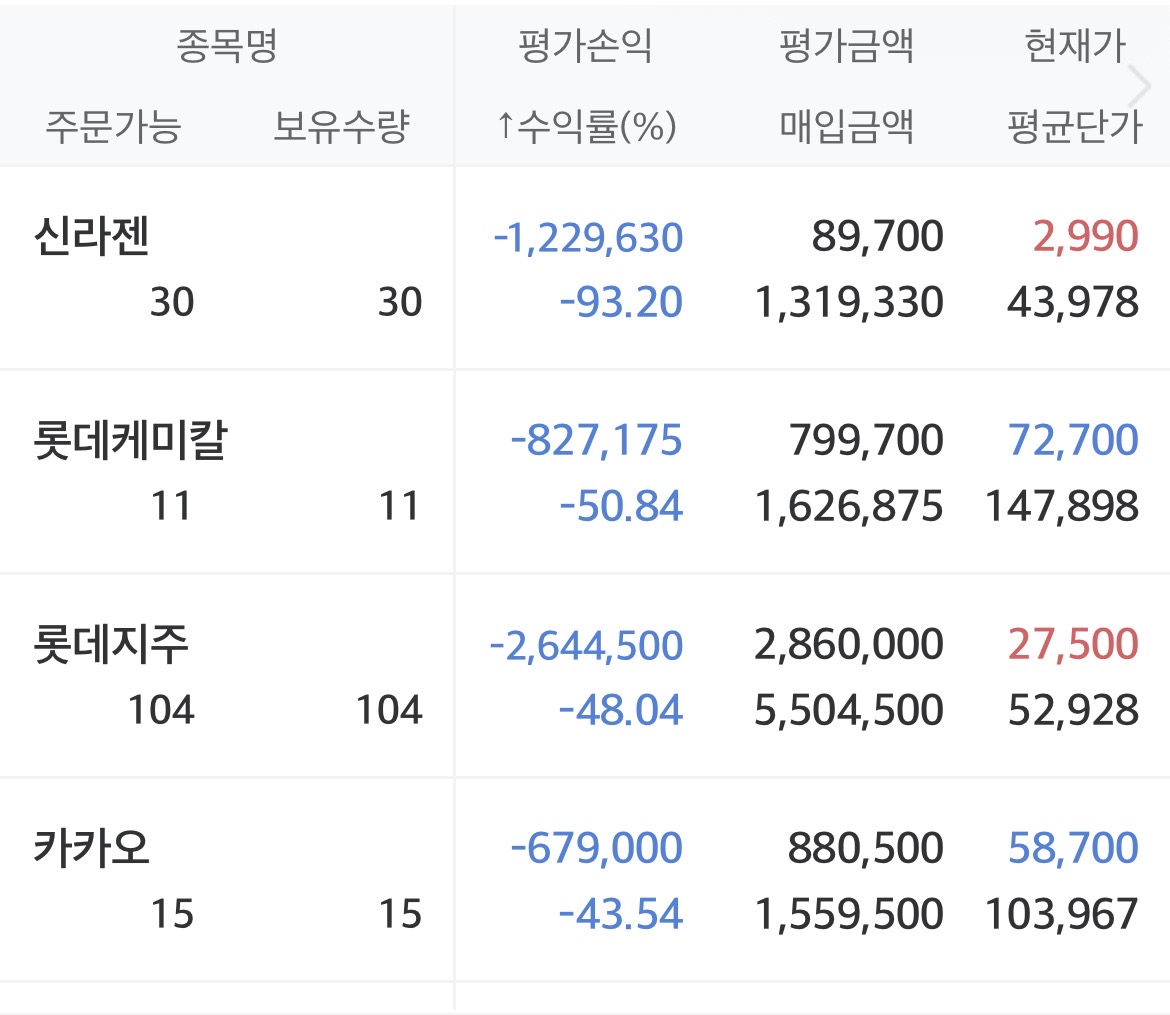Tap the 매입금액 column header
The height and width of the screenshot is (1015, 1170).
(846, 127)
